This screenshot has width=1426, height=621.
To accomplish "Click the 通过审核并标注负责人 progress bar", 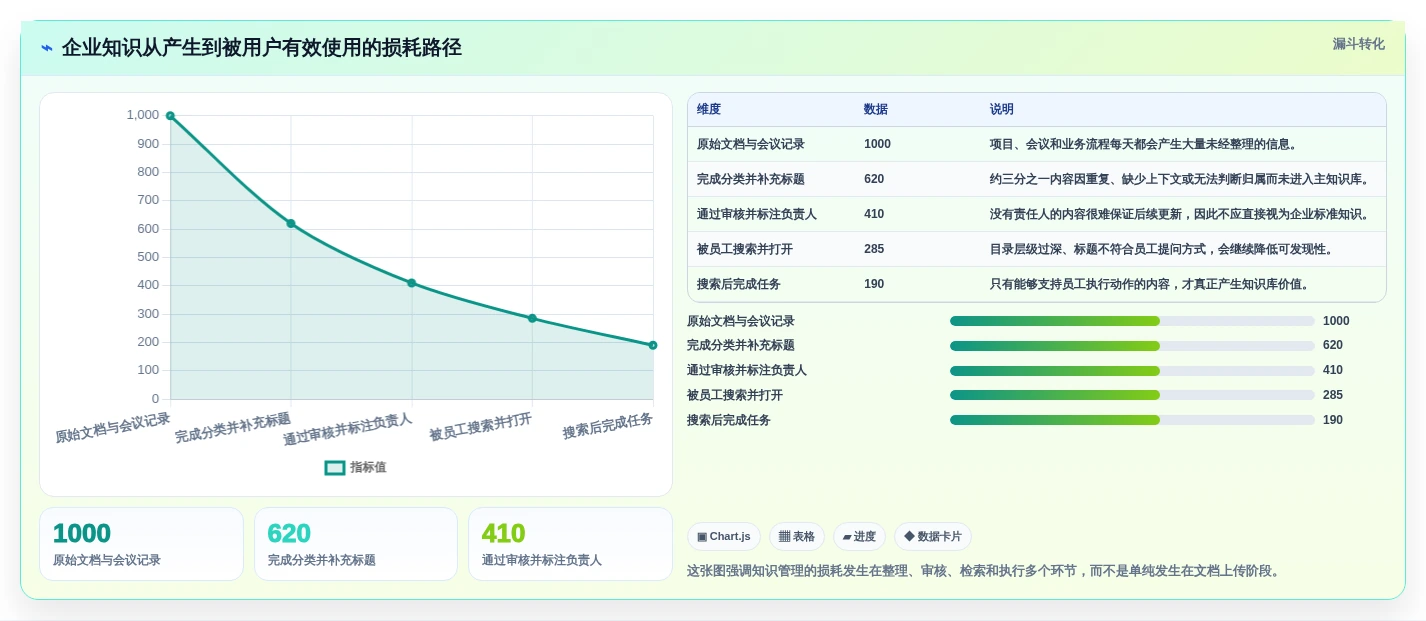I will click(1132, 371).
